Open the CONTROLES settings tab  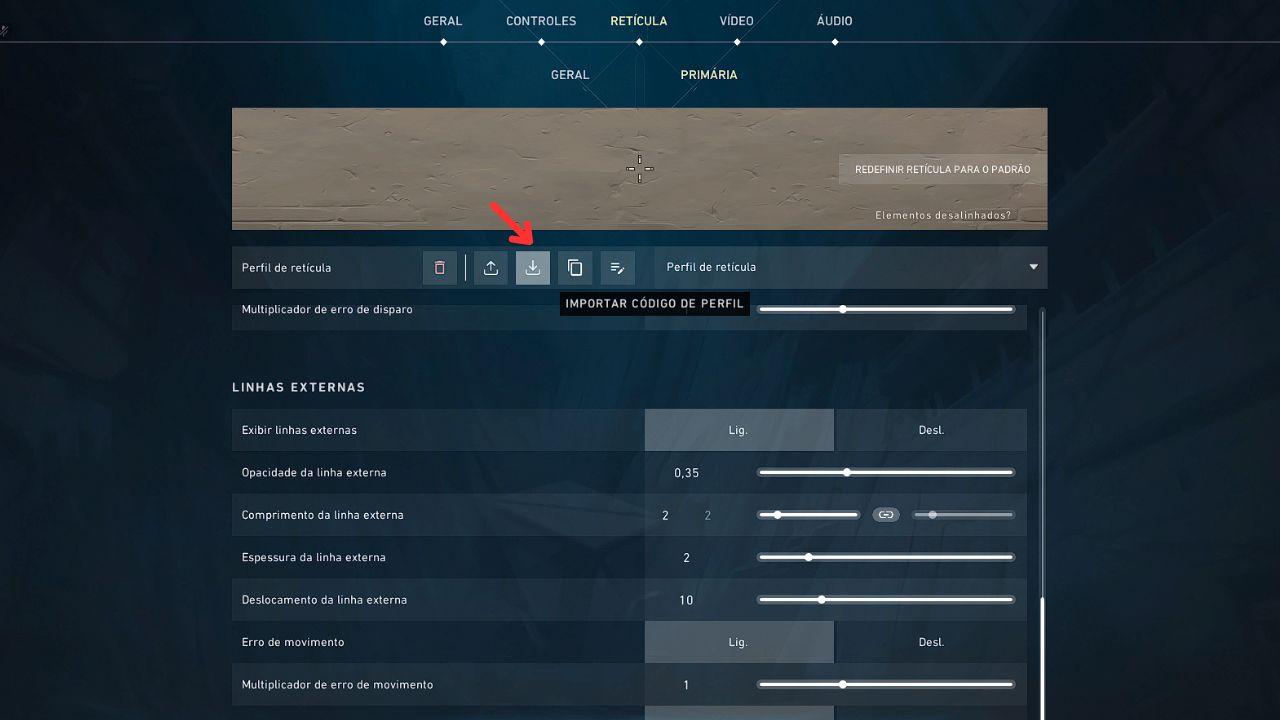(x=540, y=20)
